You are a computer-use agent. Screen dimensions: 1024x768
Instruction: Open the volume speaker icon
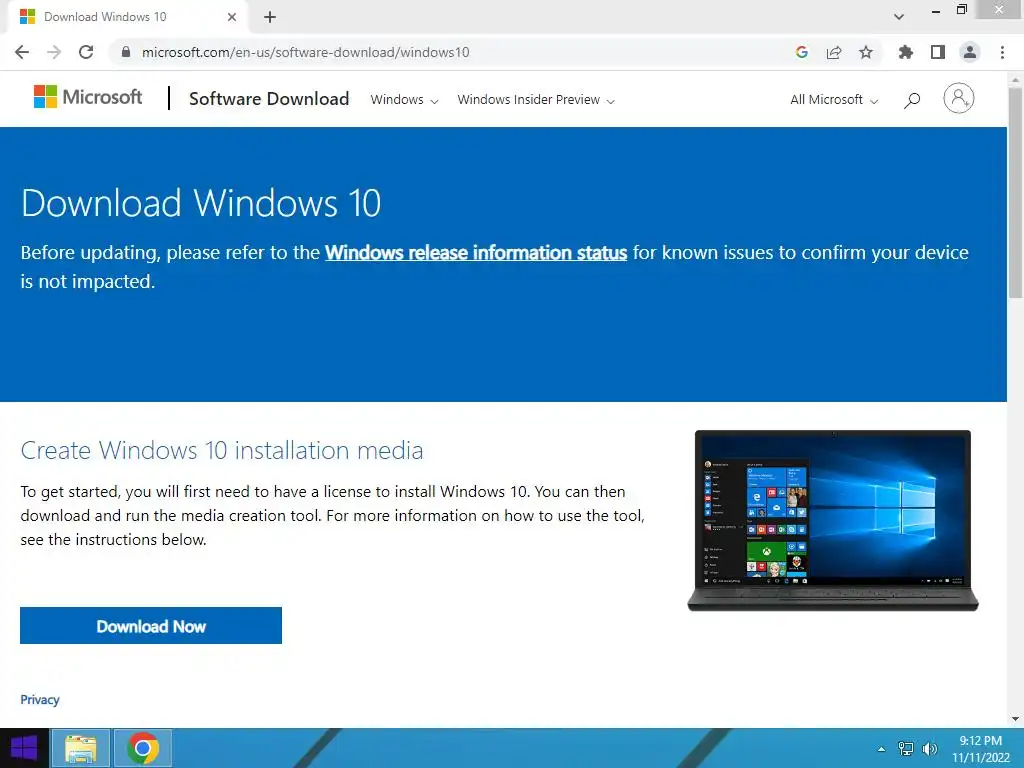[x=929, y=749]
